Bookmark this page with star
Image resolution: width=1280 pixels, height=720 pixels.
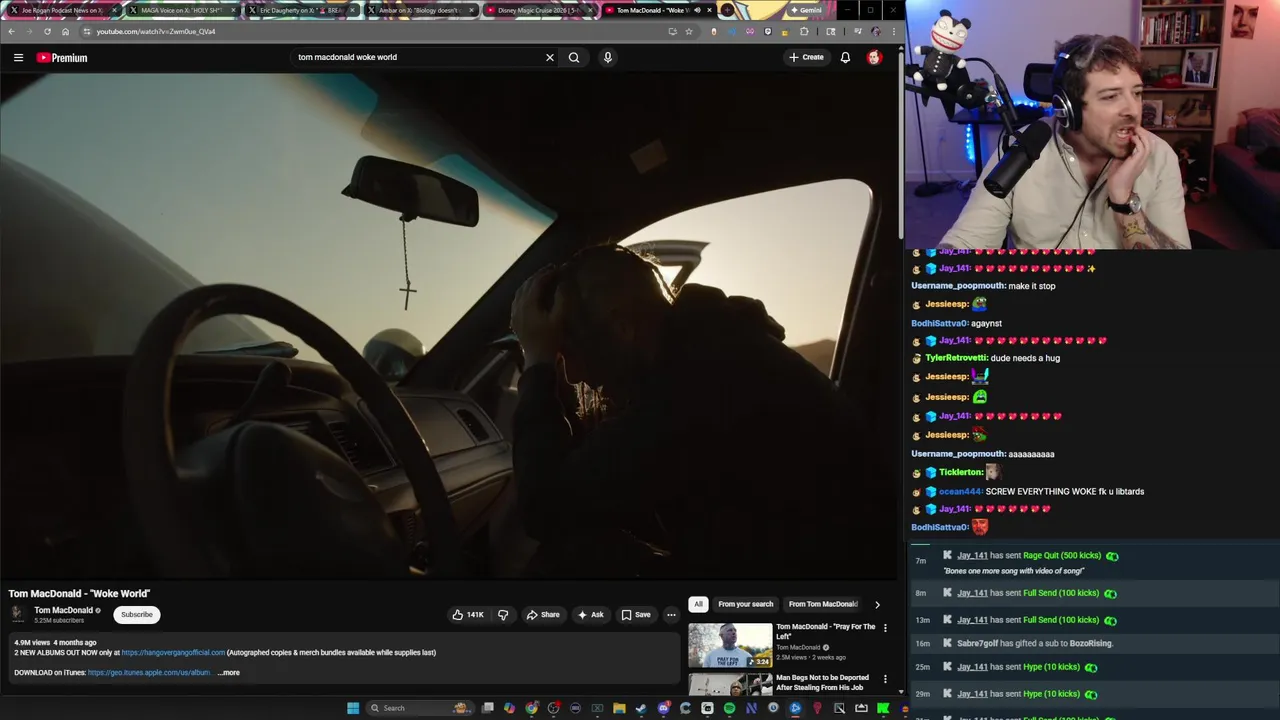coord(688,31)
